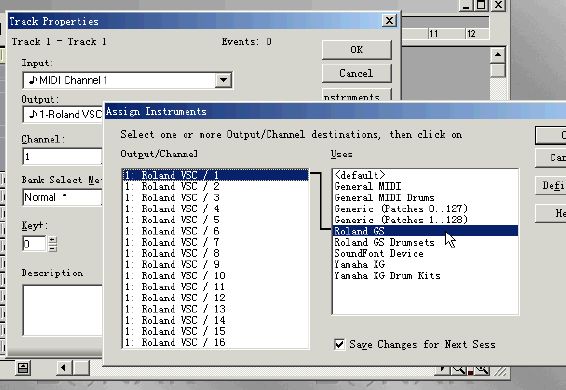Select Roland VSC / 13 output channel

(x=215, y=309)
